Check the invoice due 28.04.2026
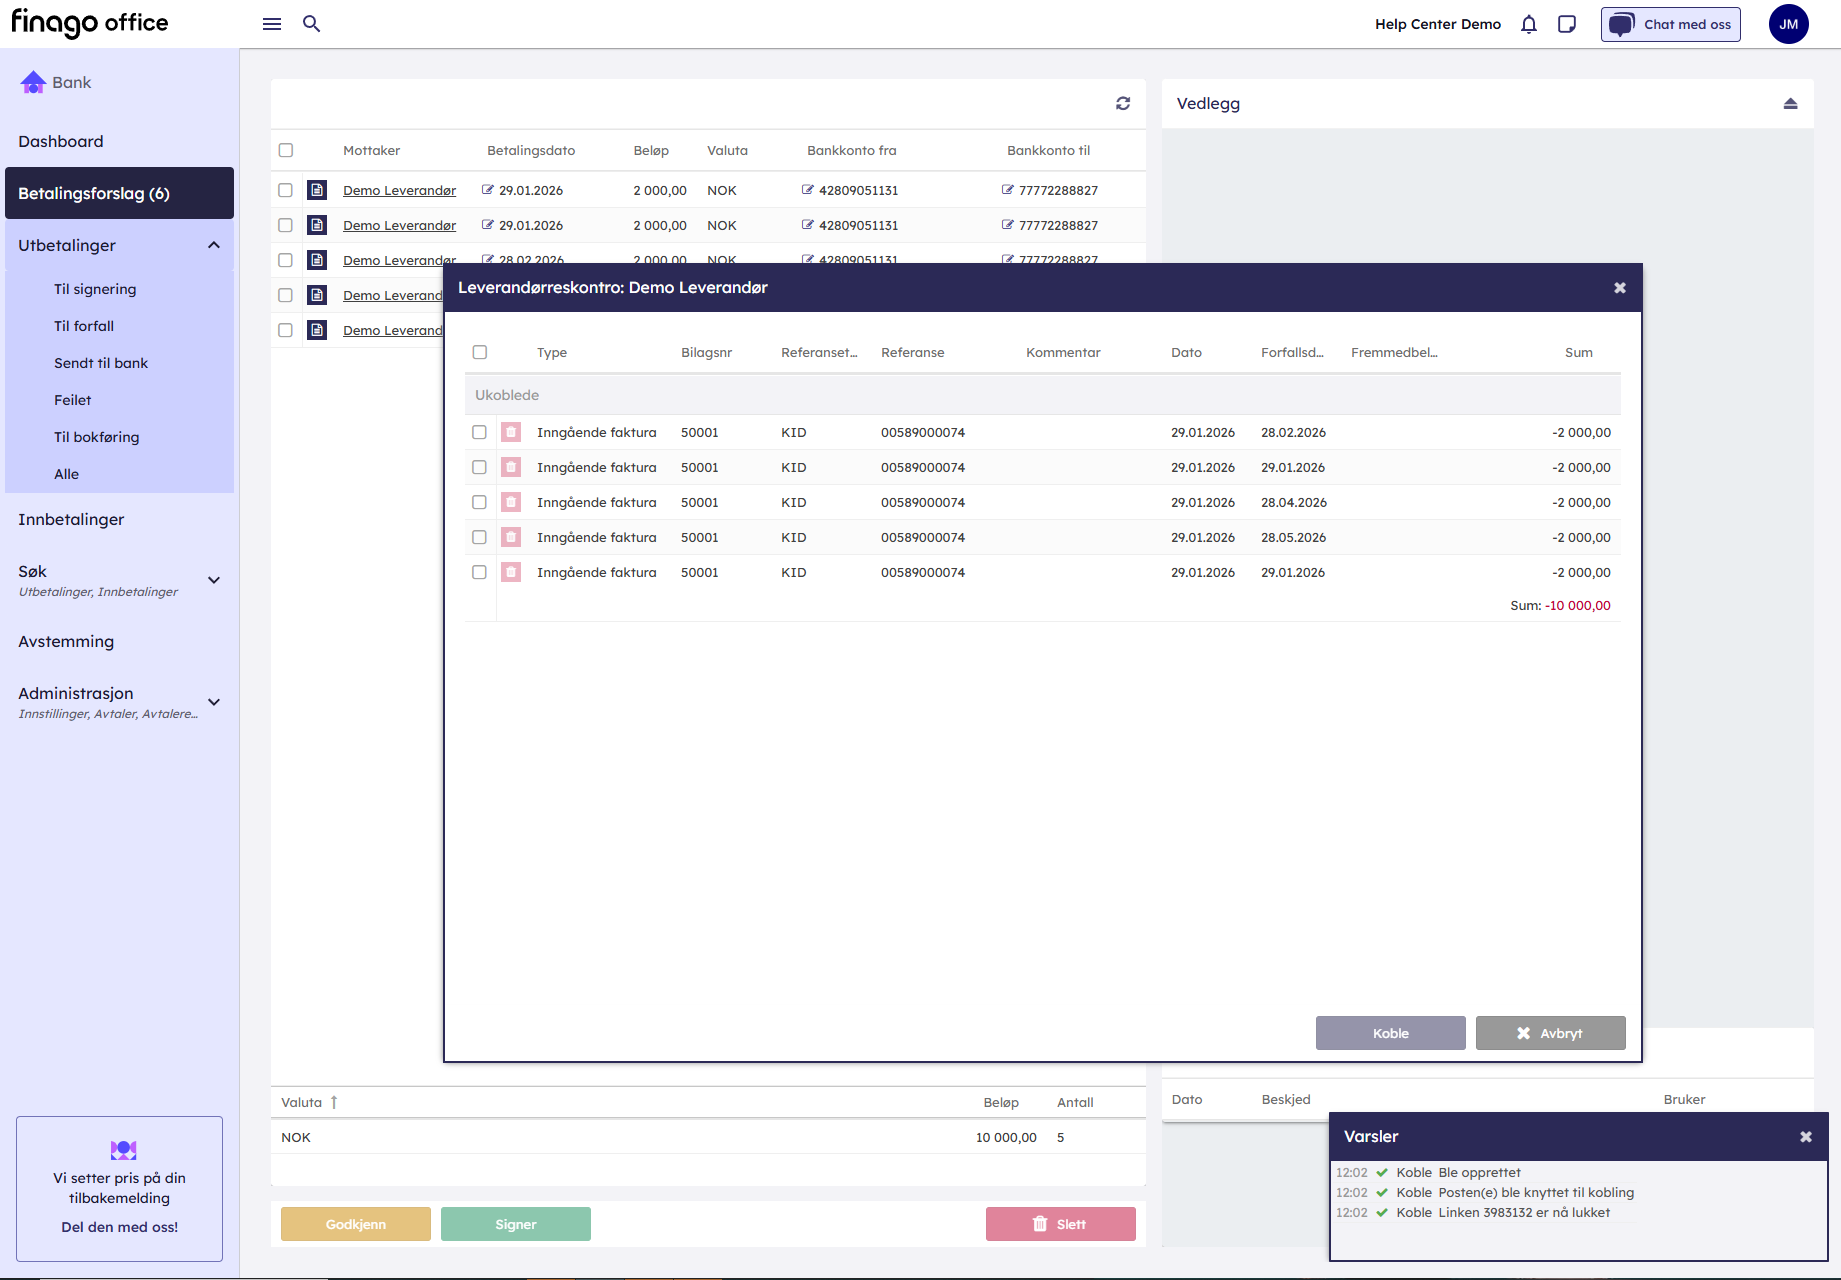The height and width of the screenshot is (1280, 1841). coord(480,503)
